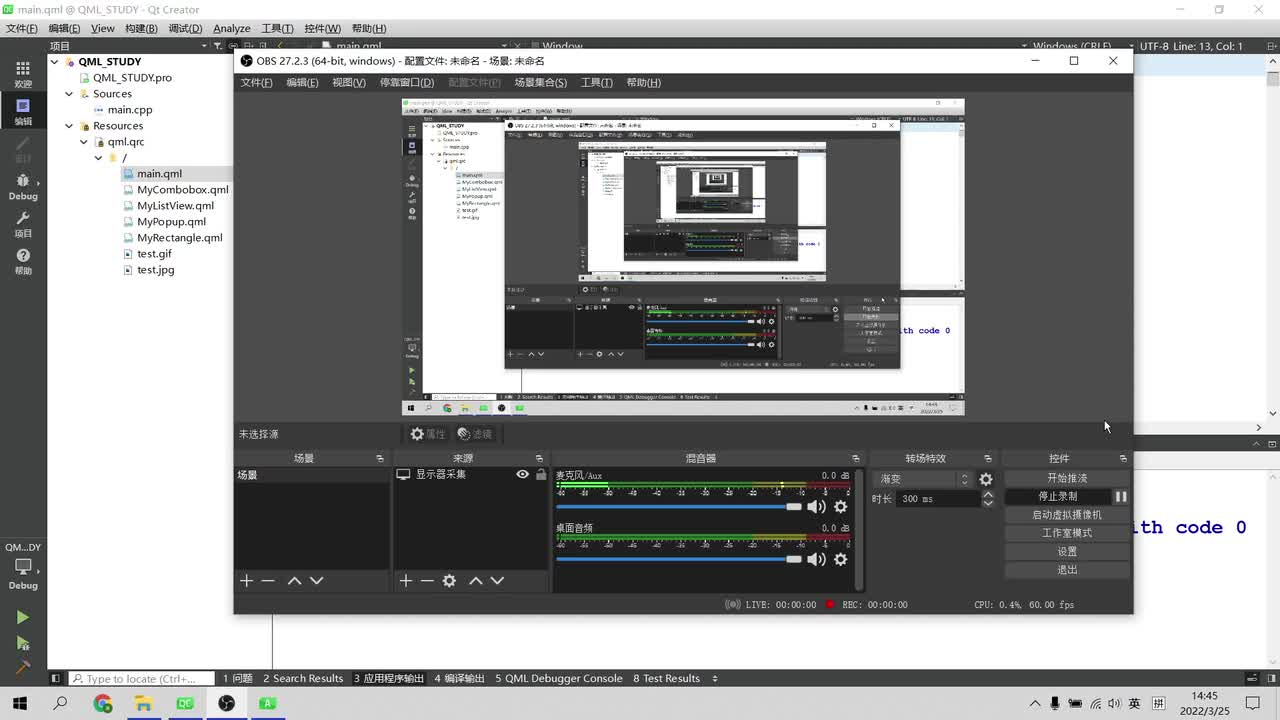Click the 时长 300 ms duration field
1280x720 pixels.
[938, 498]
